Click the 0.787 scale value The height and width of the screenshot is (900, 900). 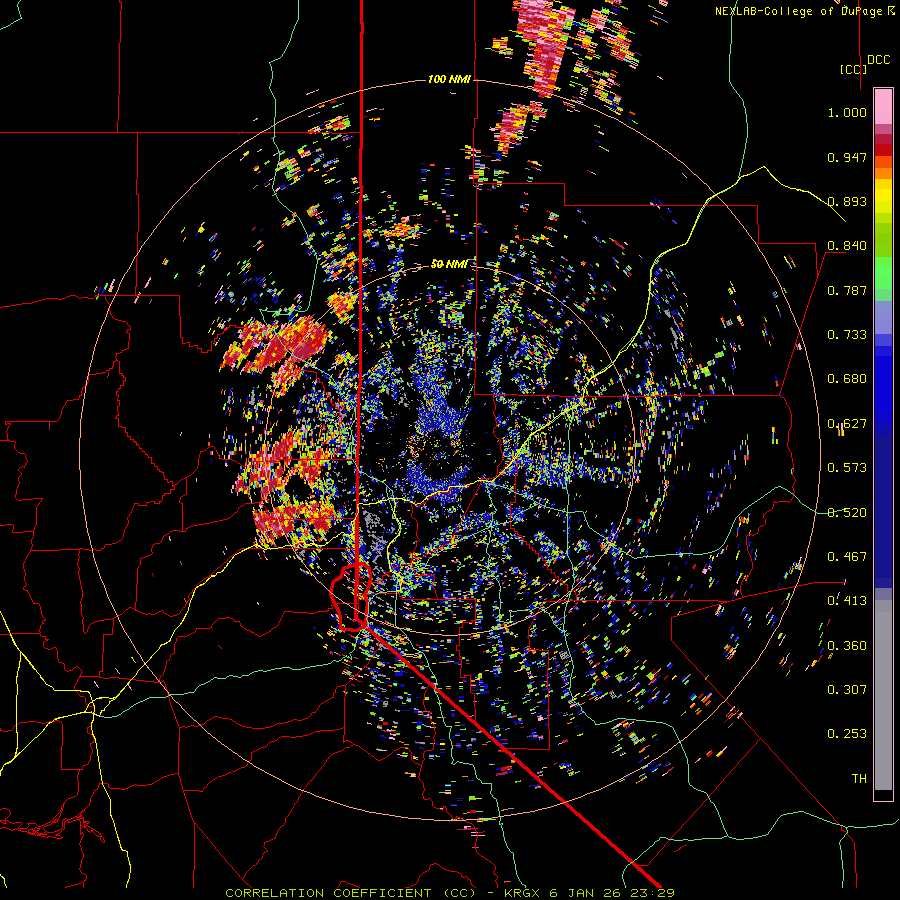pos(847,290)
